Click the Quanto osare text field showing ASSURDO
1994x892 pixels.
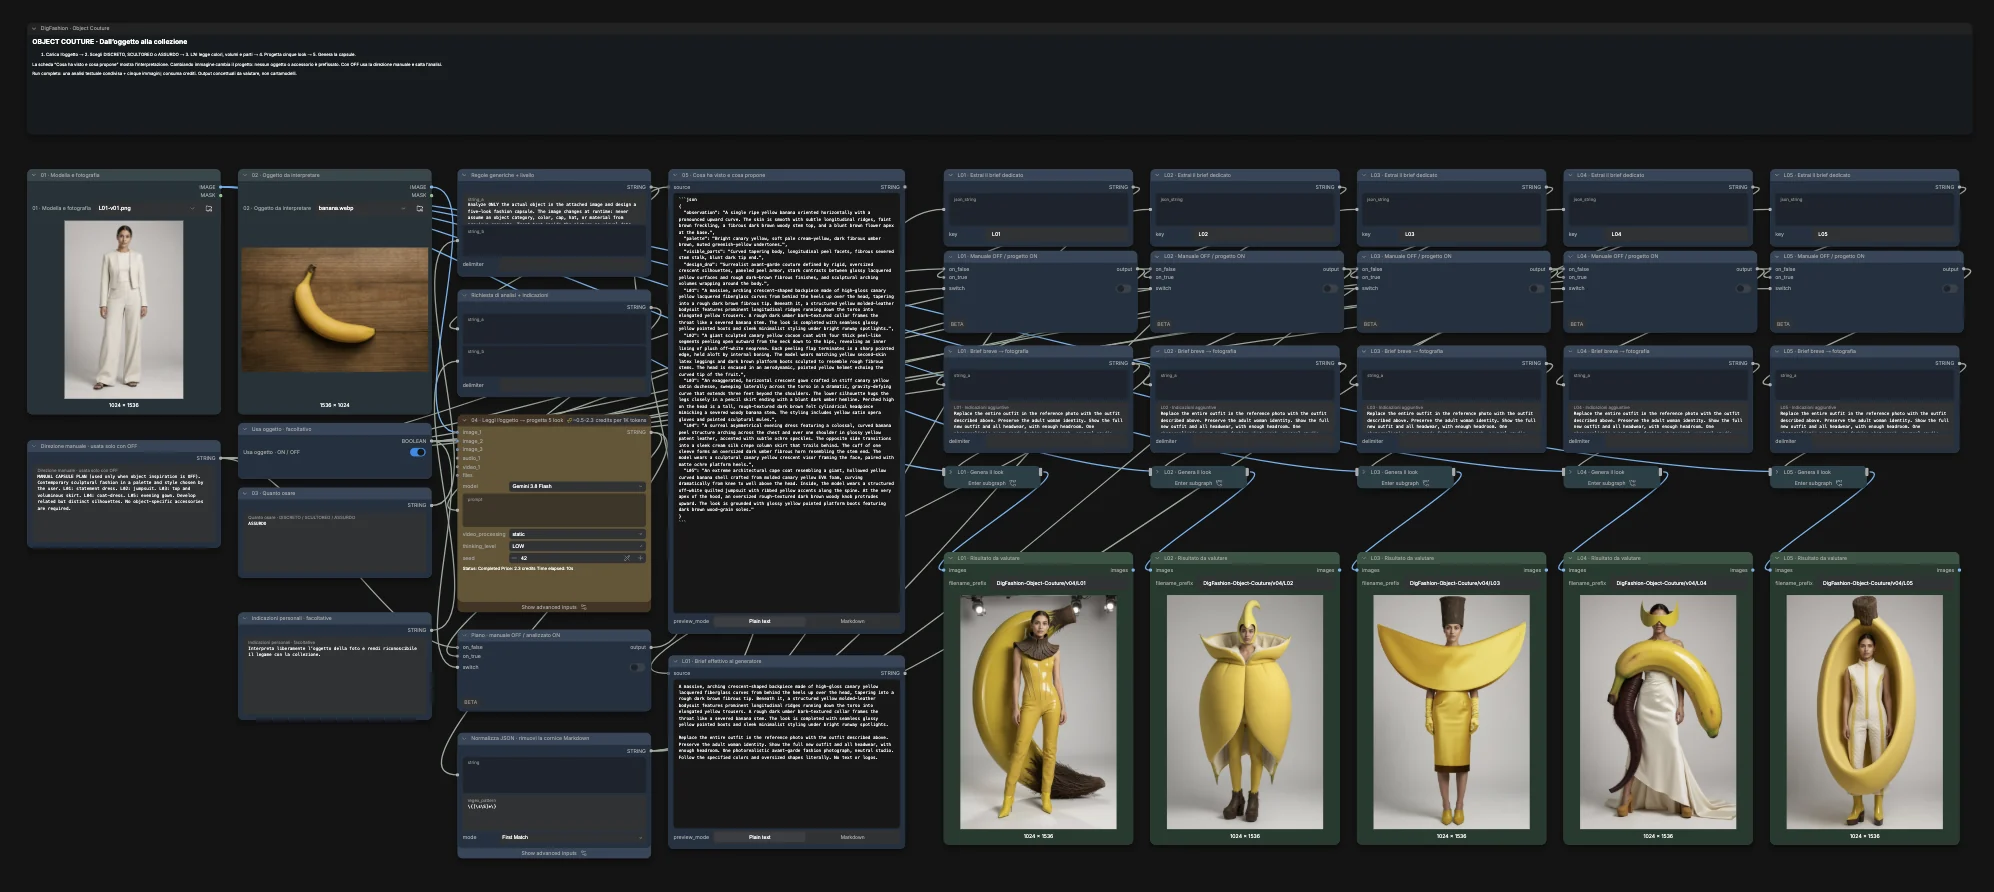[334, 543]
